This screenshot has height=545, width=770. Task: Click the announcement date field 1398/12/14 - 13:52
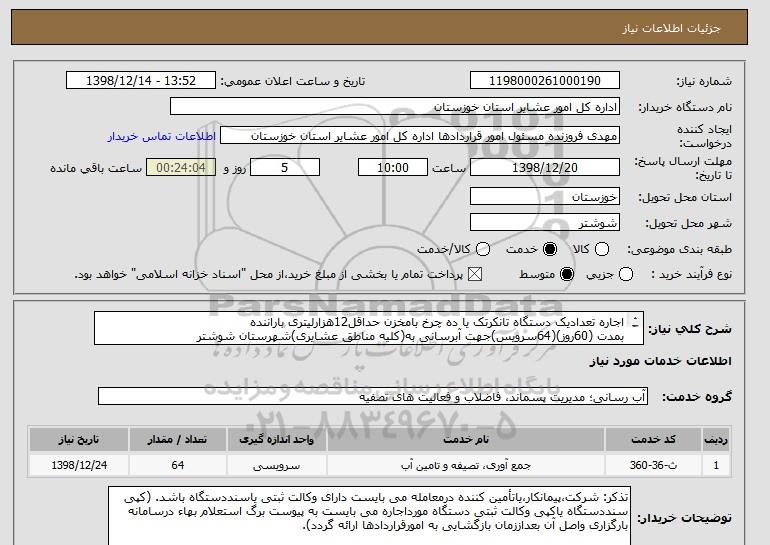click(141, 81)
